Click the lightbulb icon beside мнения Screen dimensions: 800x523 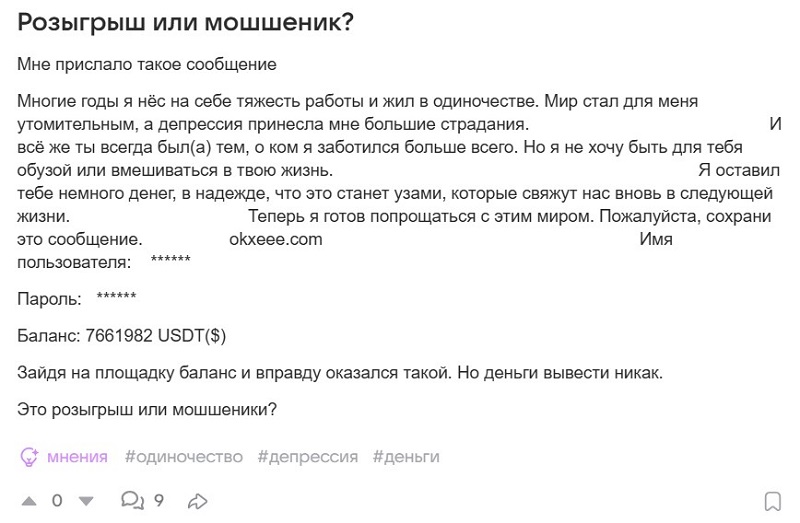coord(29,457)
